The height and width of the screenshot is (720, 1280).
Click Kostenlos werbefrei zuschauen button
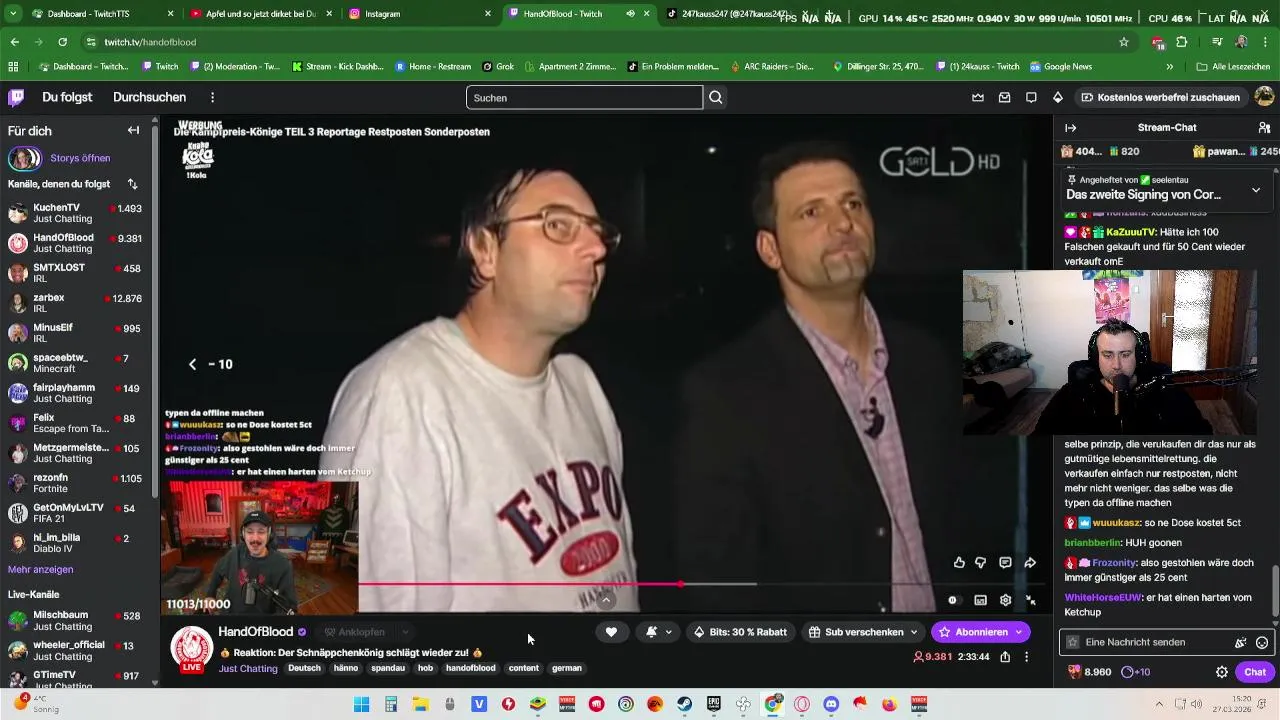coord(1160,97)
